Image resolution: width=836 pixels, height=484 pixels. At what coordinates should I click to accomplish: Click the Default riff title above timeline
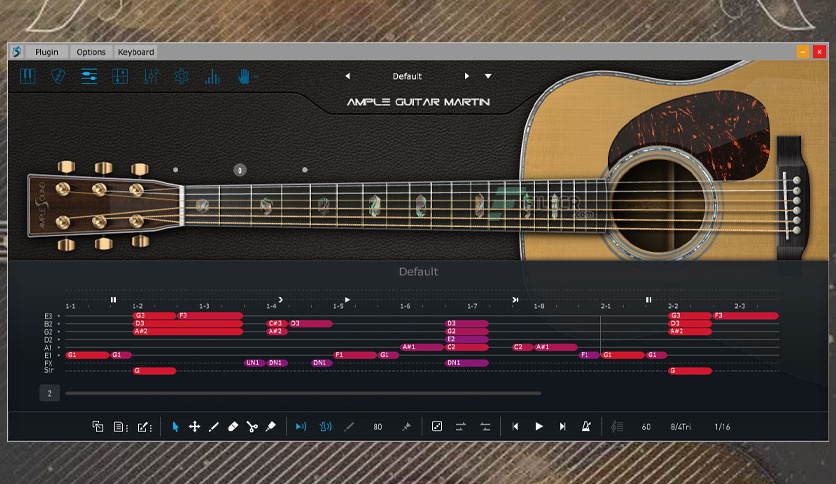419,272
